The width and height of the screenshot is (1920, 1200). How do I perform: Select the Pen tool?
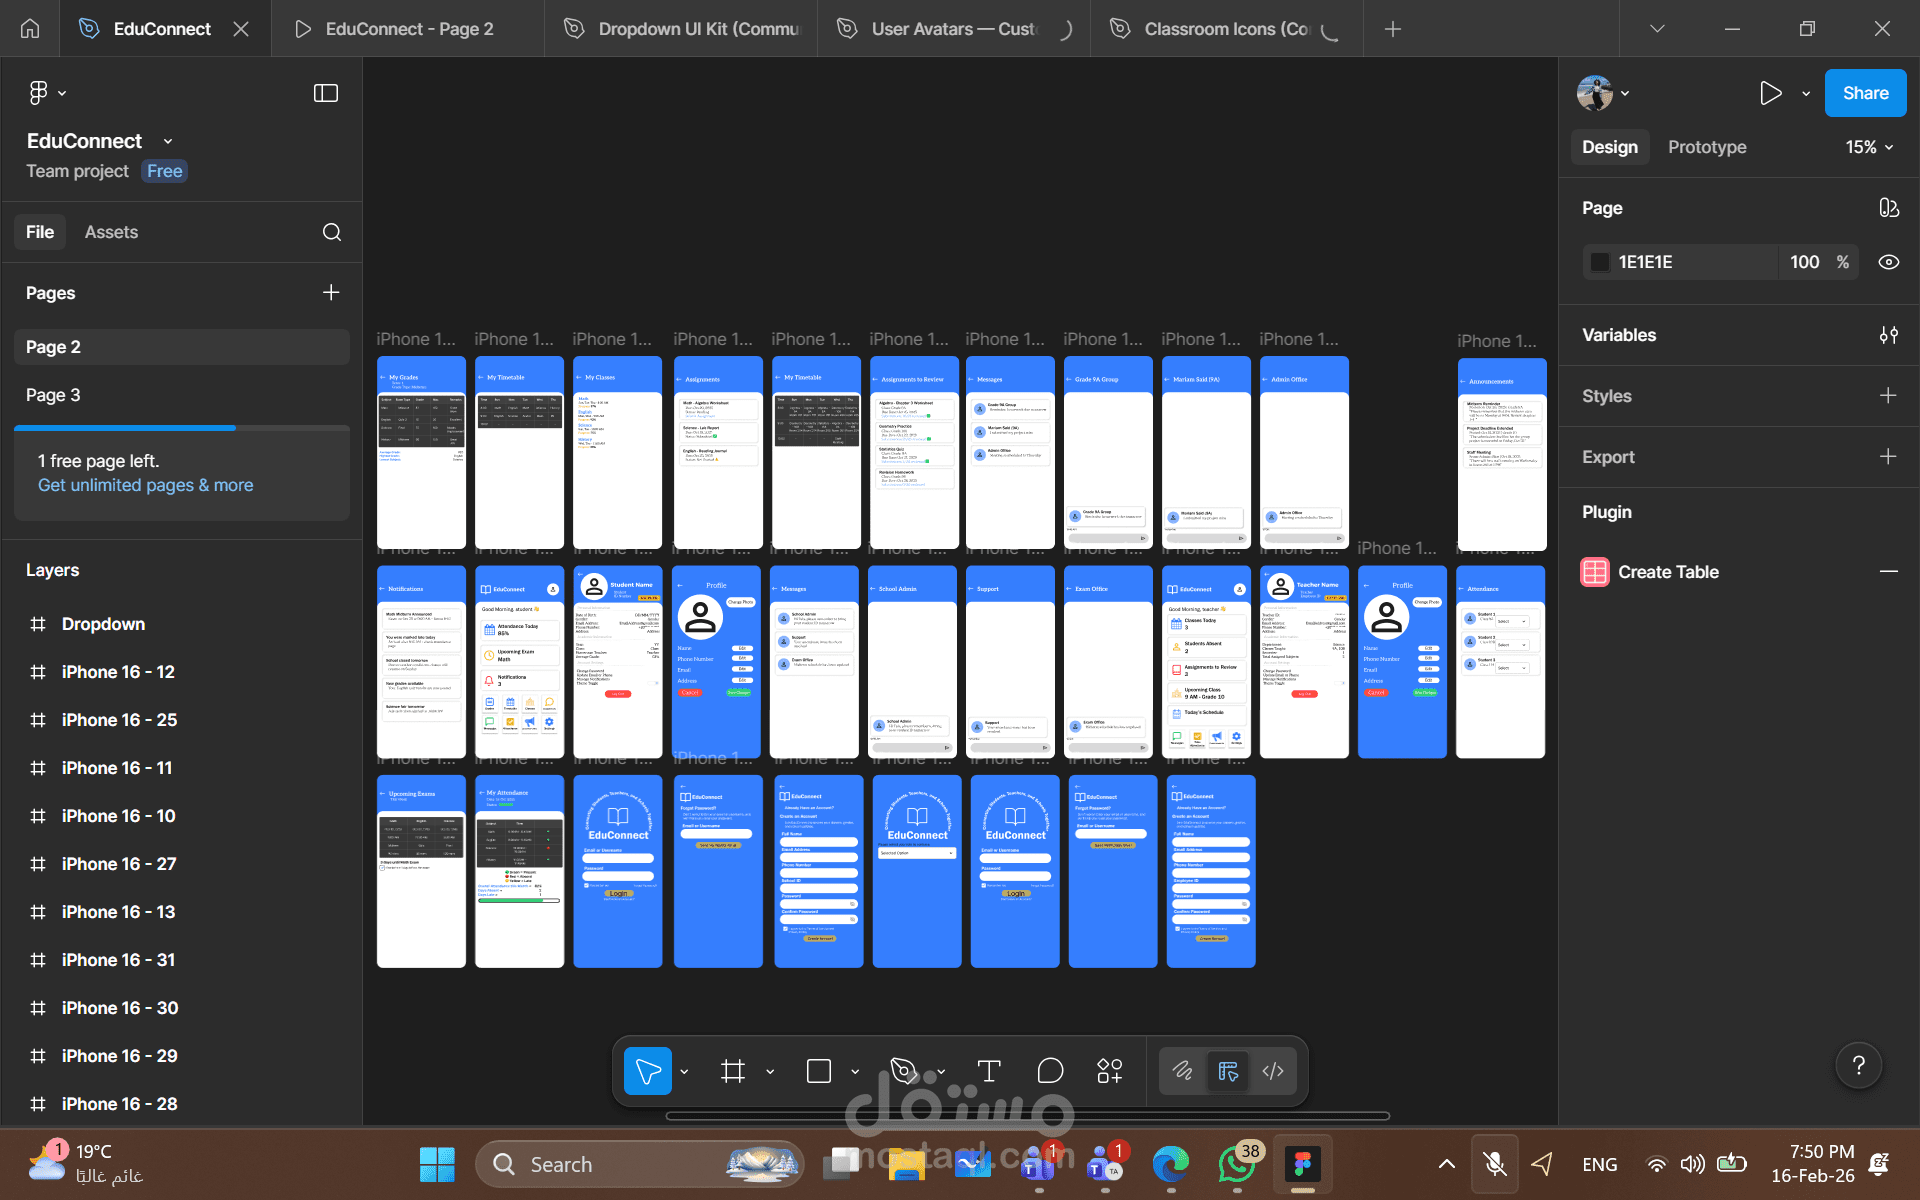tap(904, 1071)
